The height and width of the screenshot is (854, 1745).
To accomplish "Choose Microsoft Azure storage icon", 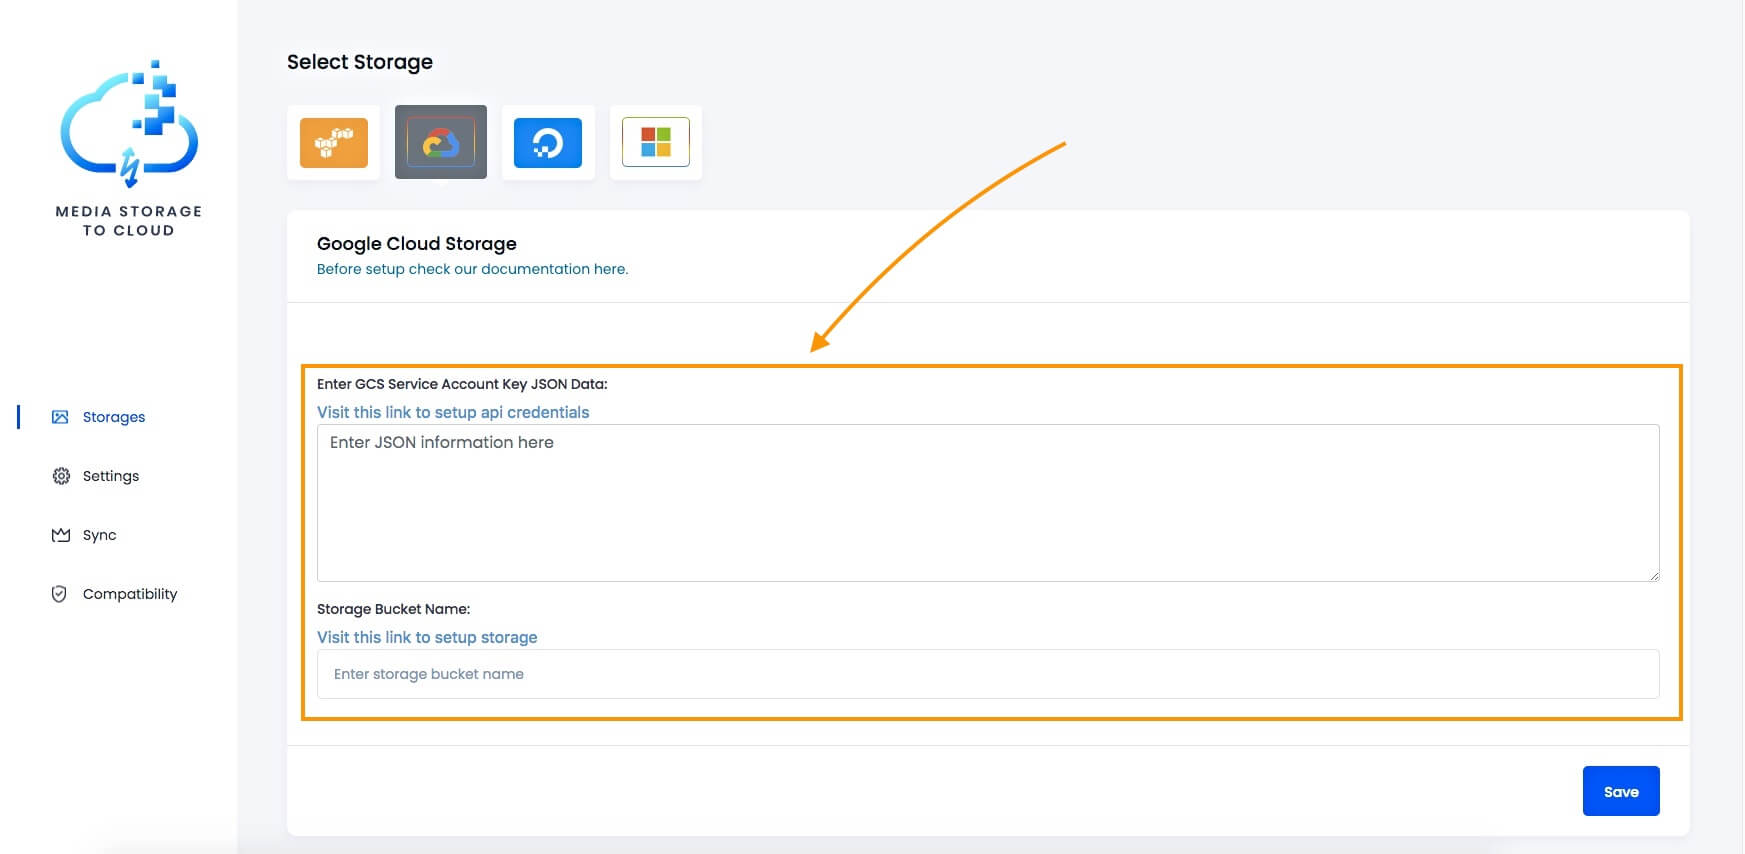I will point(655,143).
